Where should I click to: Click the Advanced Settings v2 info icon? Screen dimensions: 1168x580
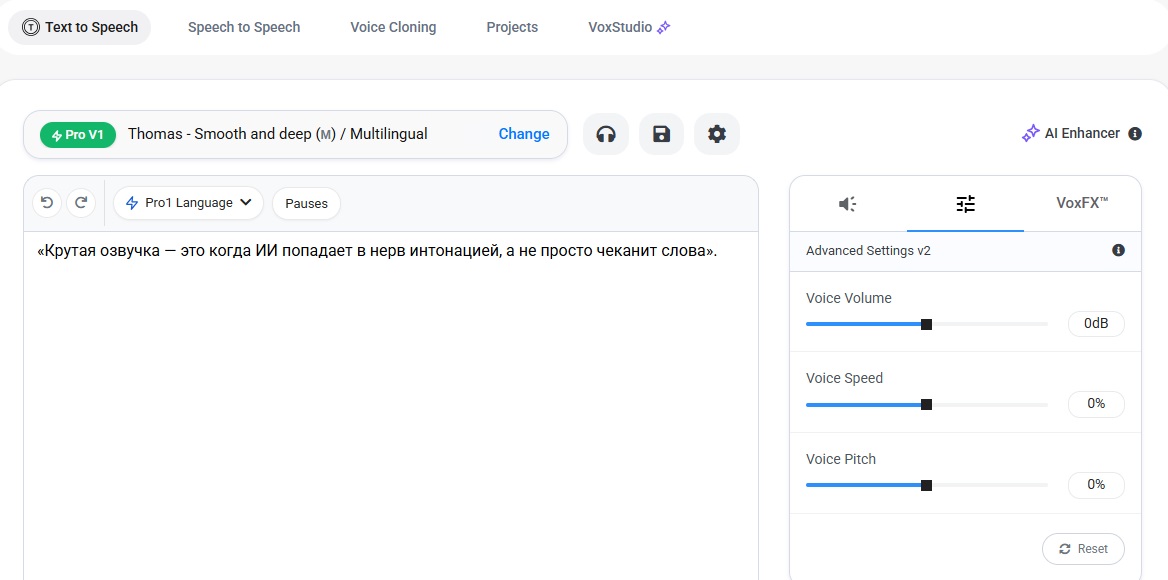[x=1118, y=250]
